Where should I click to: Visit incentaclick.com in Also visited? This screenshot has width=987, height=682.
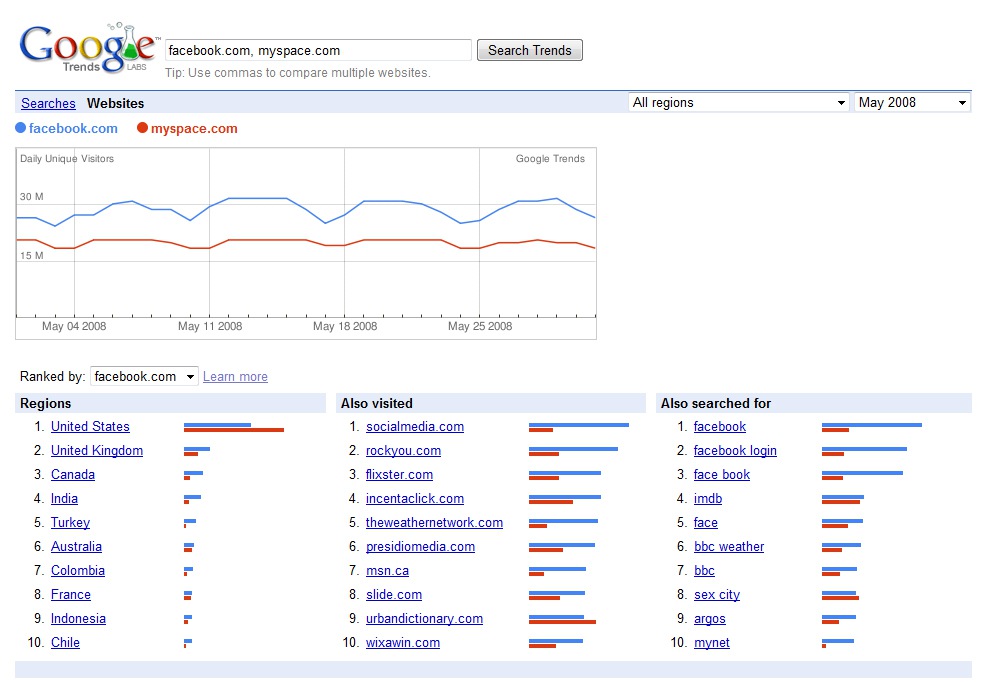pos(415,498)
